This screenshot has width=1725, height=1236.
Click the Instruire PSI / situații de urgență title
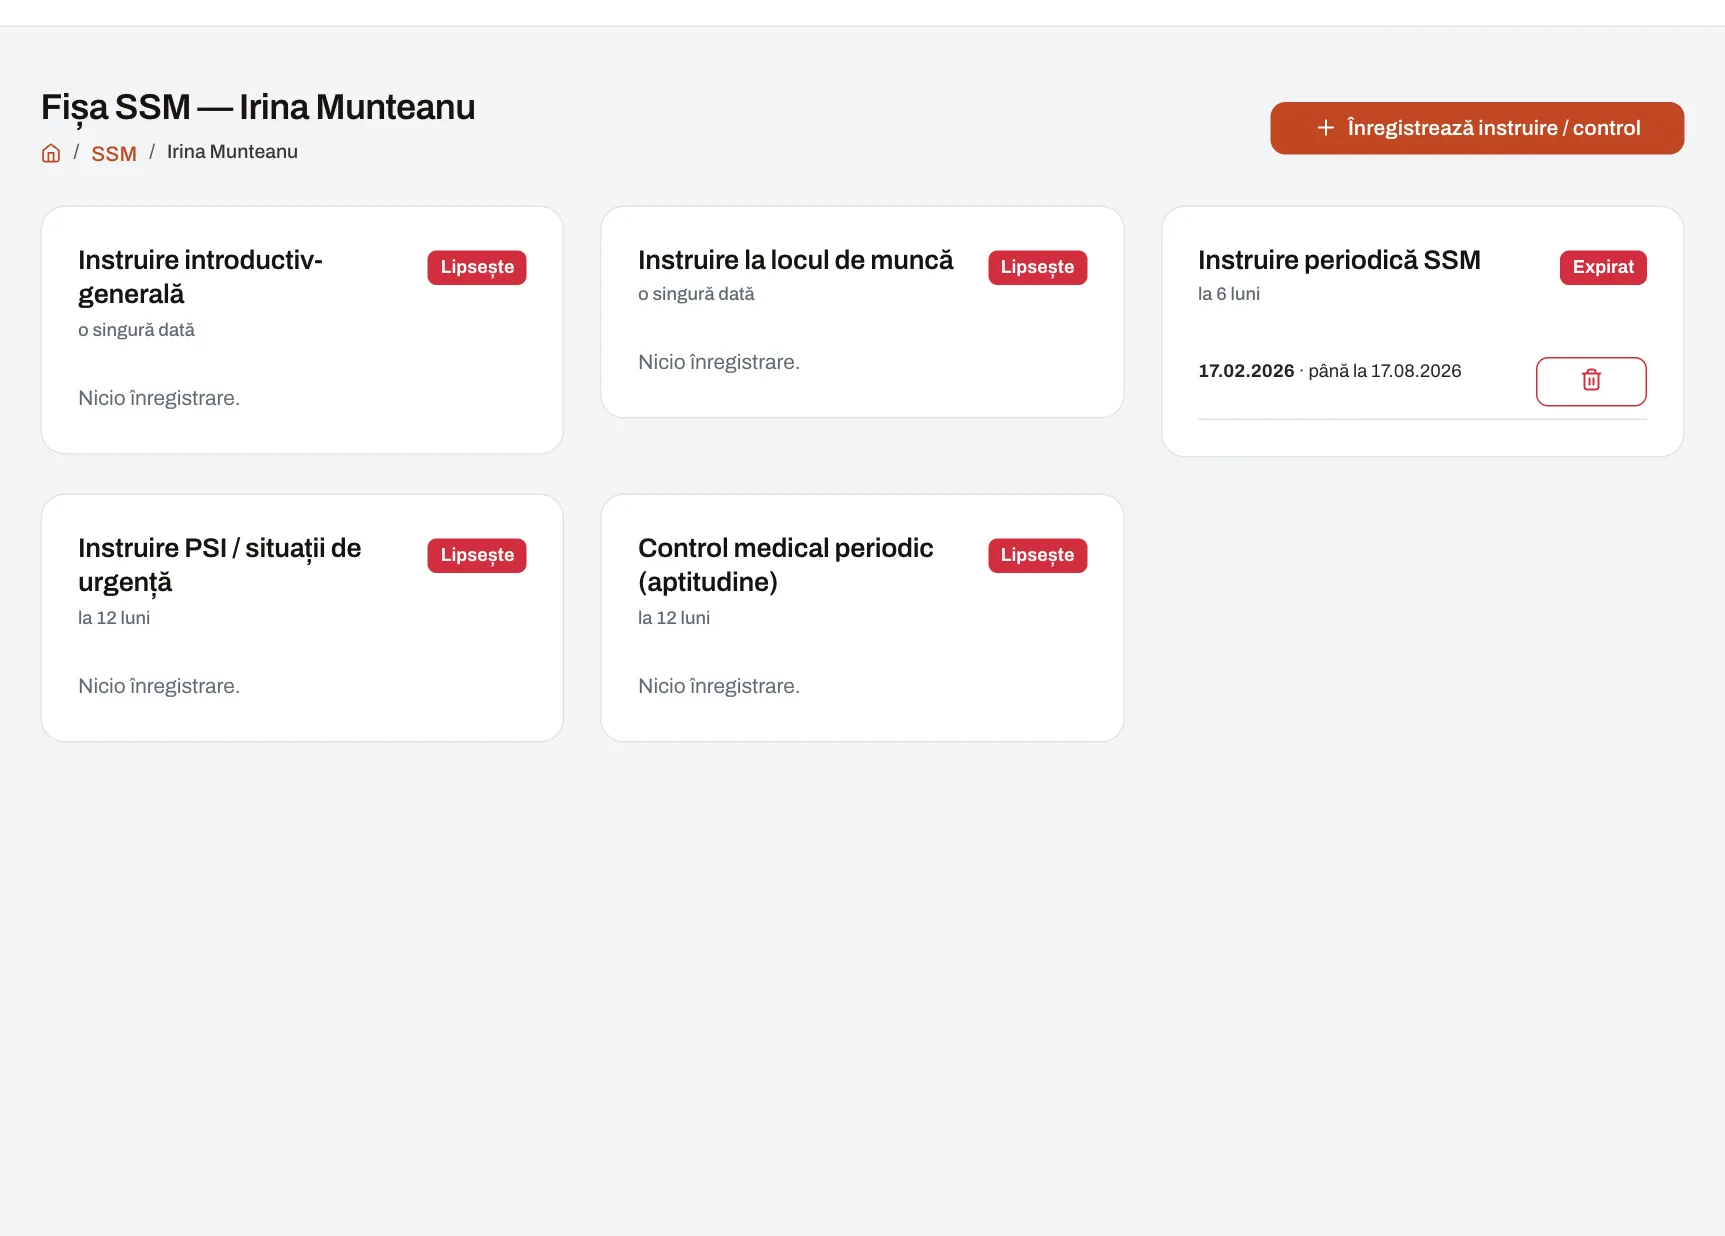pyautogui.click(x=220, y=565)
